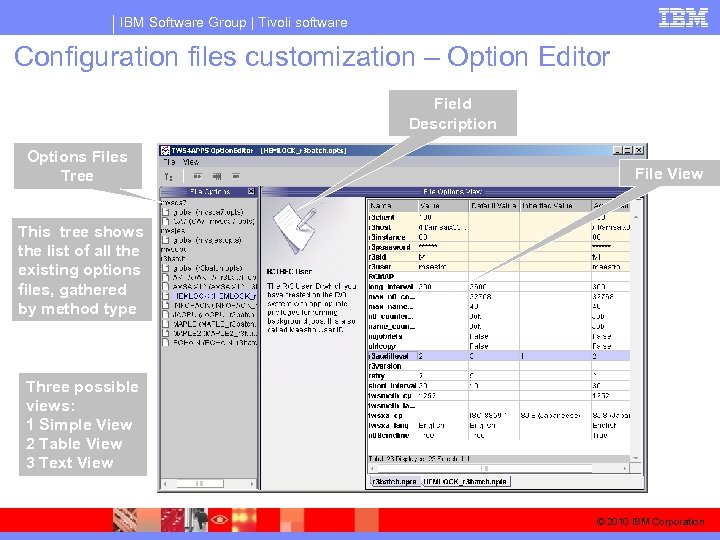720x540 pixels.
Task: Minimize the OptionEditor window
Action: pyautogui.click(x=618, y=150)
